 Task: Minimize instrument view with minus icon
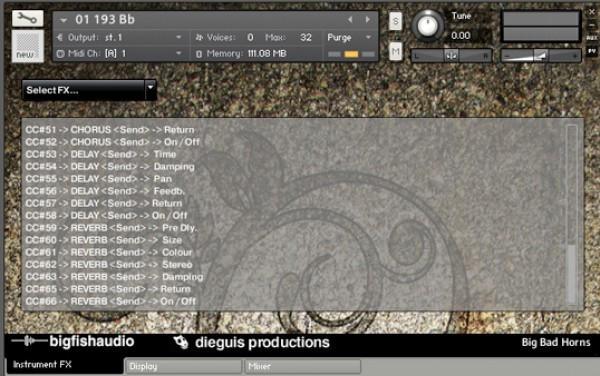[x=592, y=25]
